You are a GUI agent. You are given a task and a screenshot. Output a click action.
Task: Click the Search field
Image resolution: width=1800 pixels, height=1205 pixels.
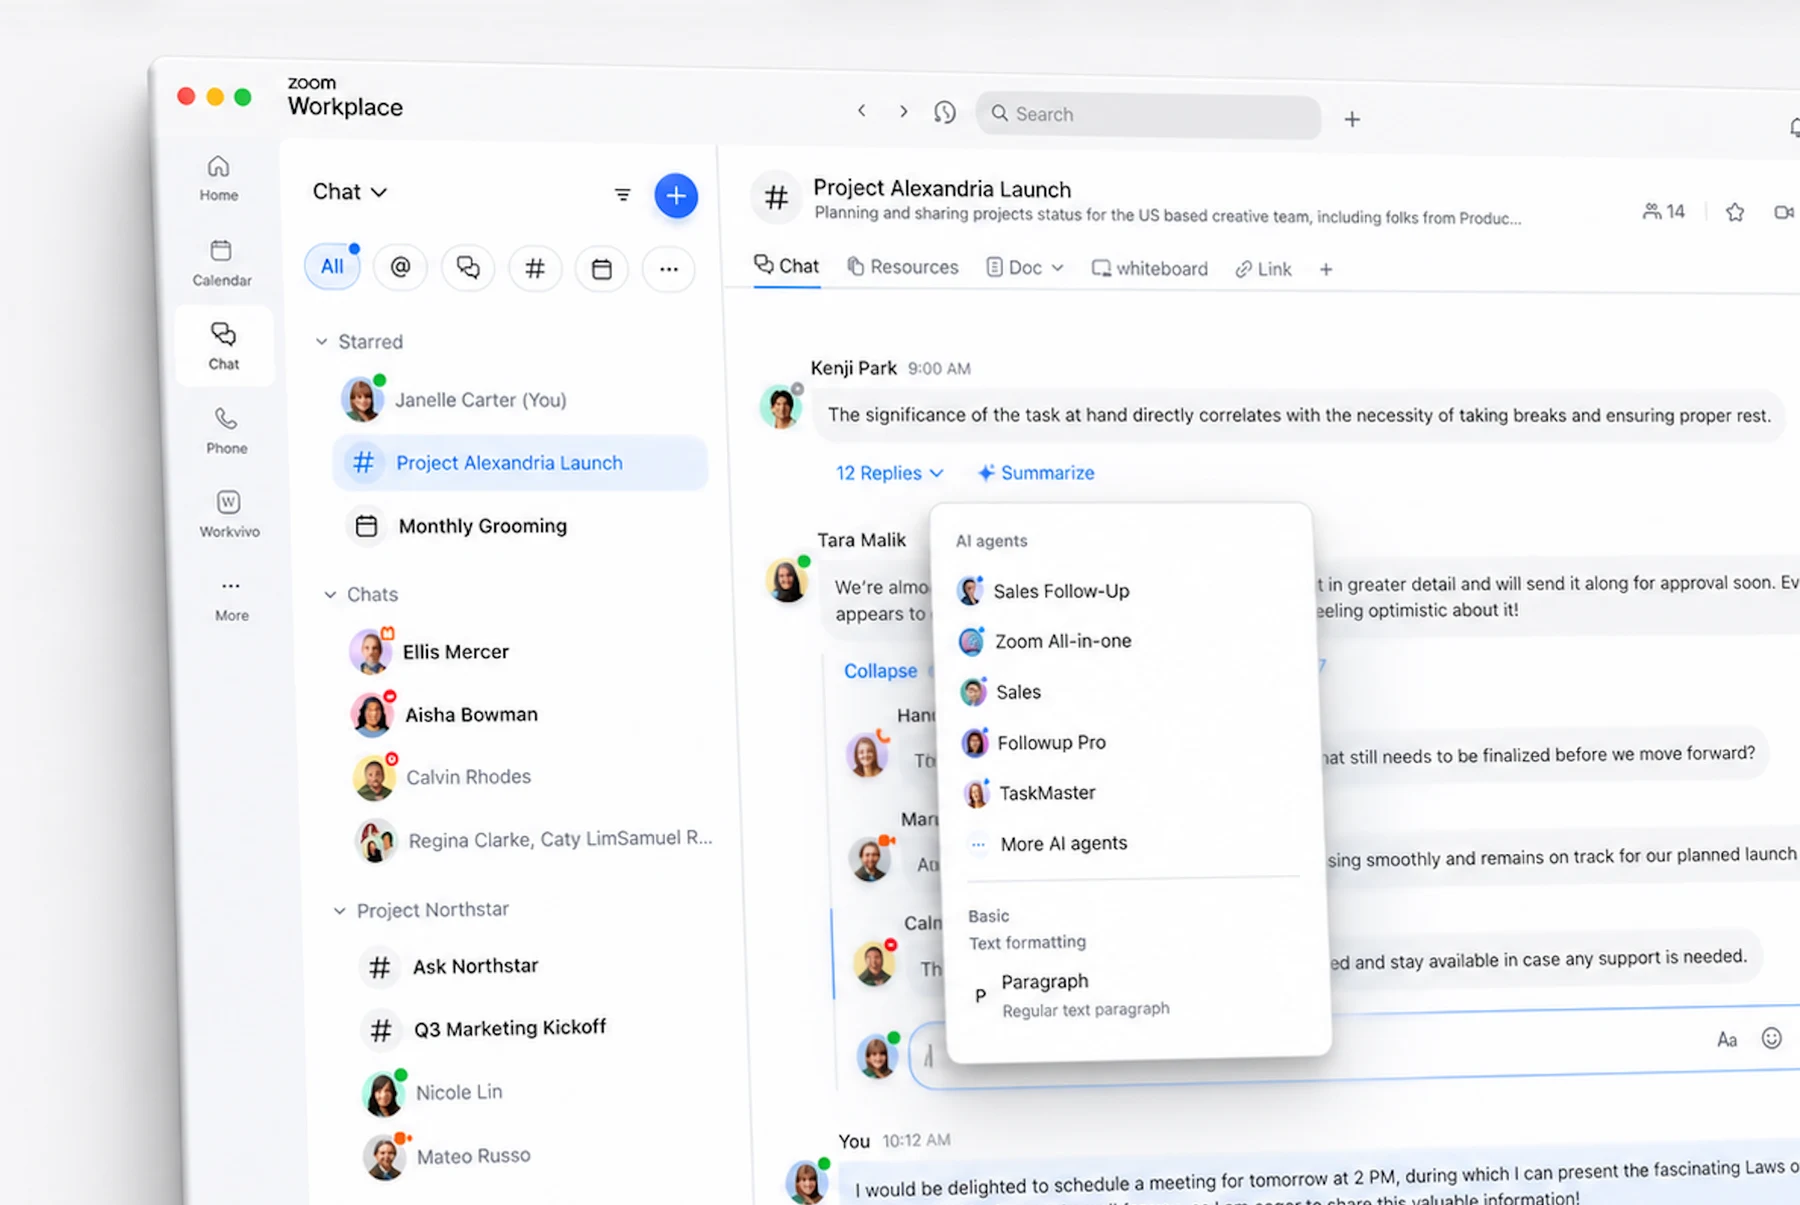tap(1148, 115)
